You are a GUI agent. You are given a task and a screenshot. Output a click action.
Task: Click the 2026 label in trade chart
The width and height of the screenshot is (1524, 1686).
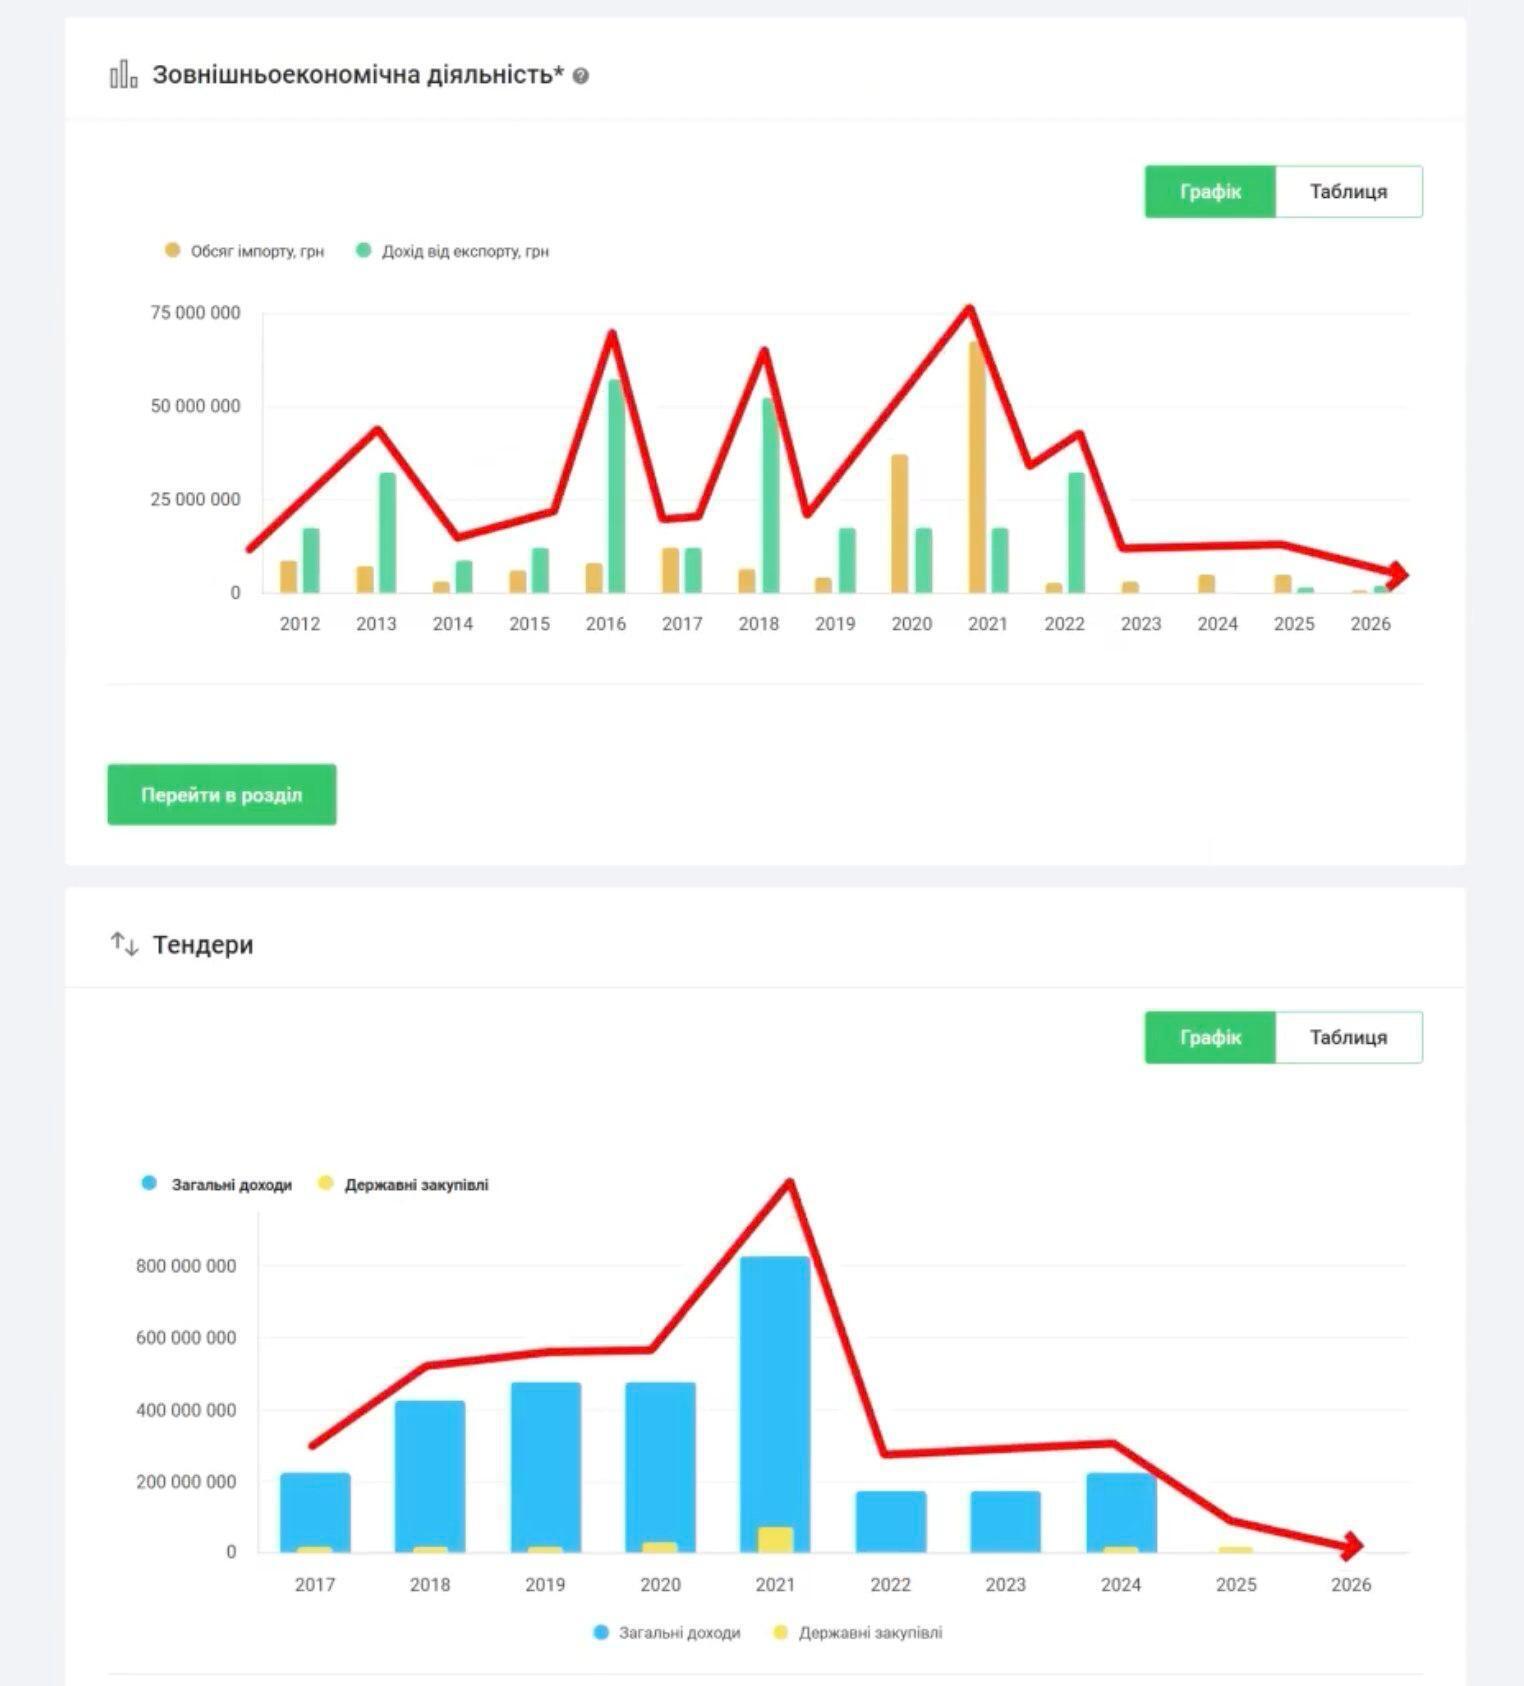click(x=1370, y=624)
